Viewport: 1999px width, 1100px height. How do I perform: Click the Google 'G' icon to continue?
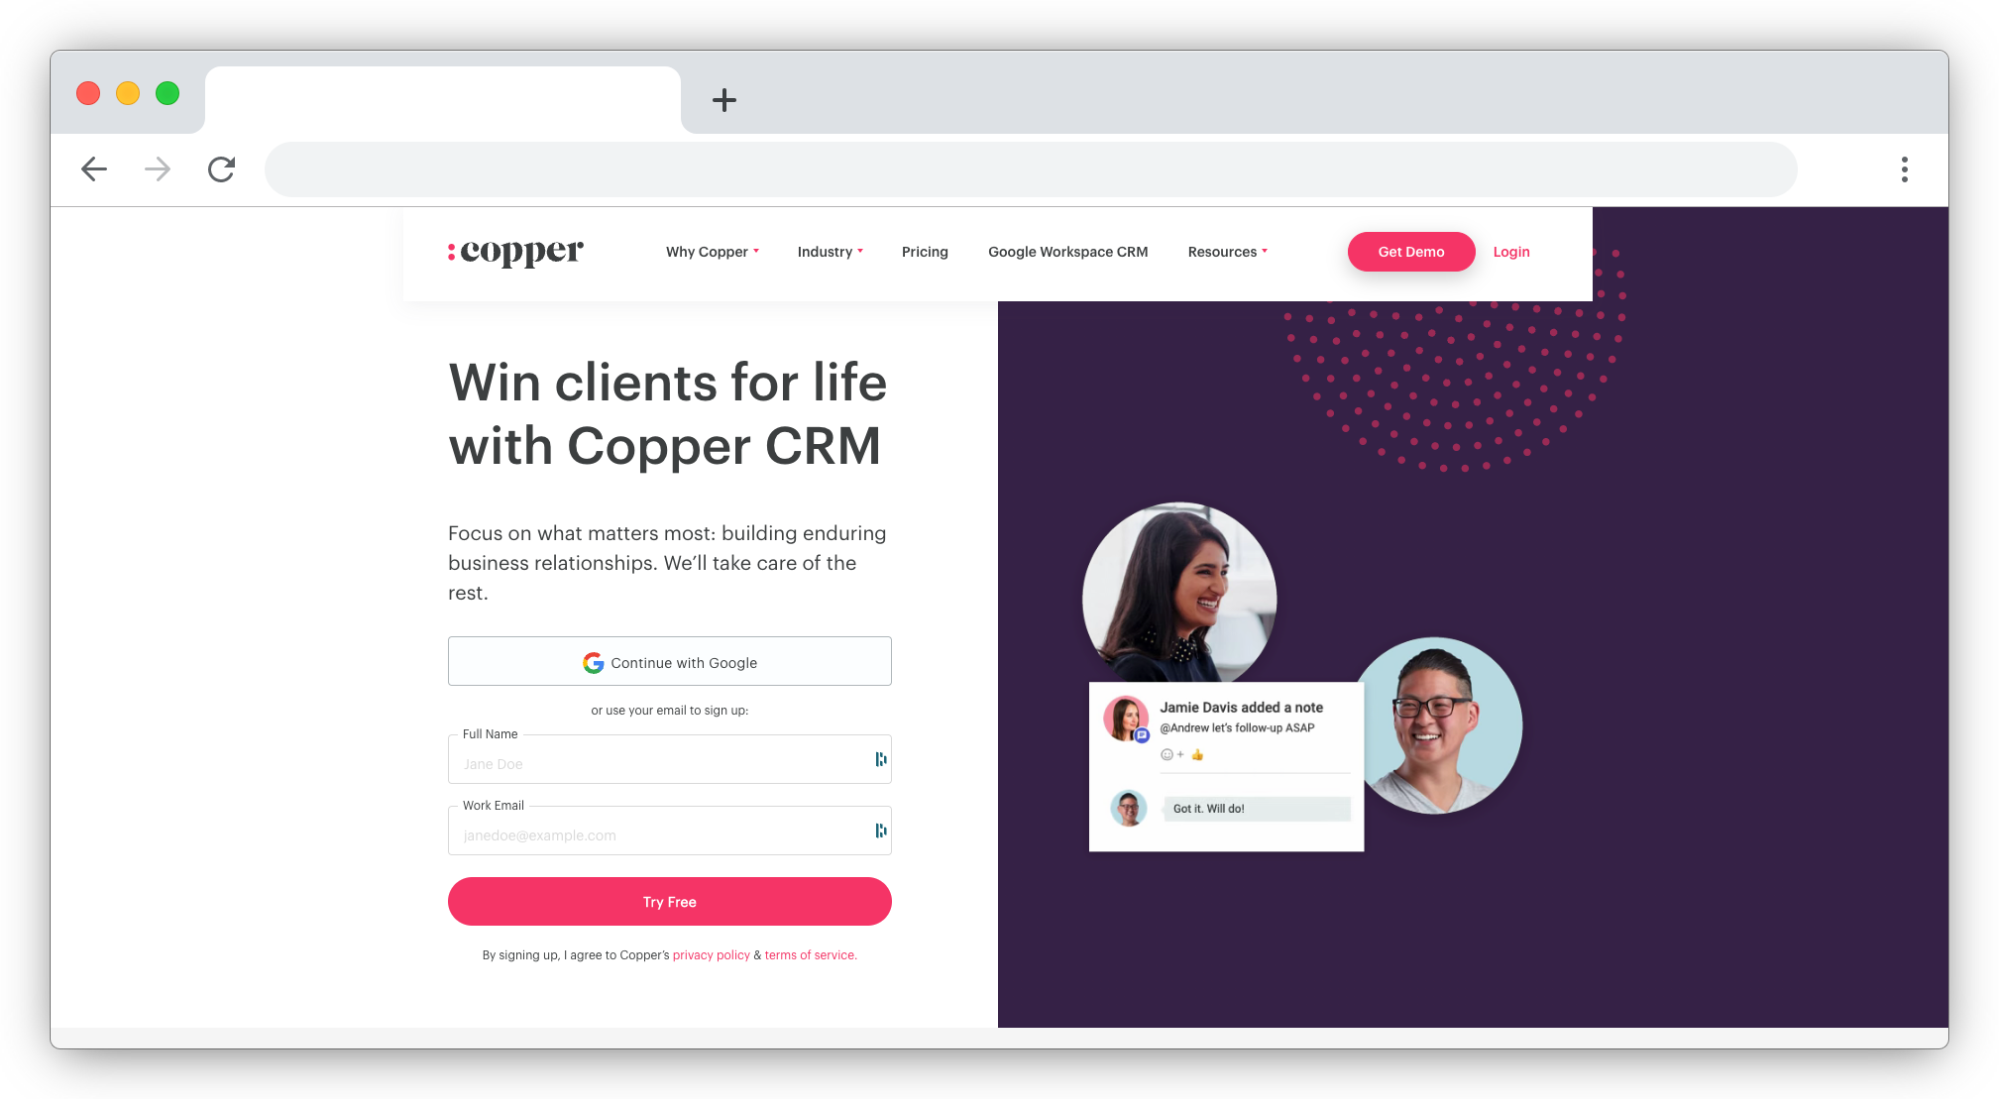click(x=589, y=662)
